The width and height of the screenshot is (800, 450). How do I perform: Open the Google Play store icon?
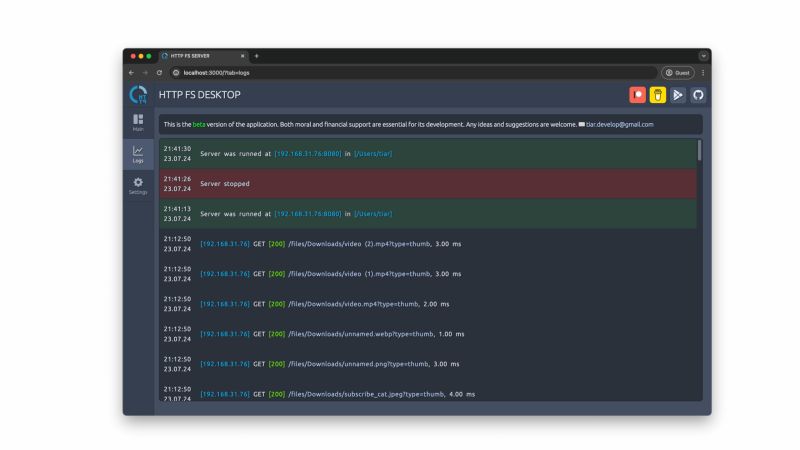point(678,95)
